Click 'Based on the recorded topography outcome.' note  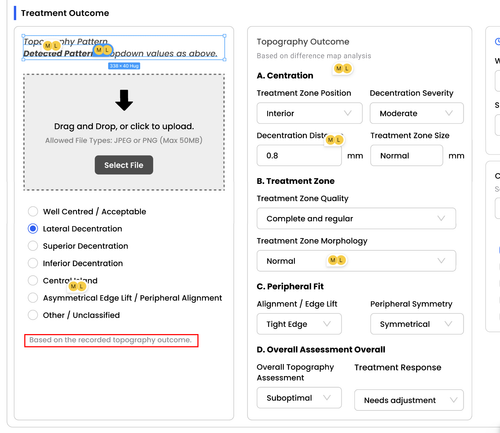click(x=110, y=340)
